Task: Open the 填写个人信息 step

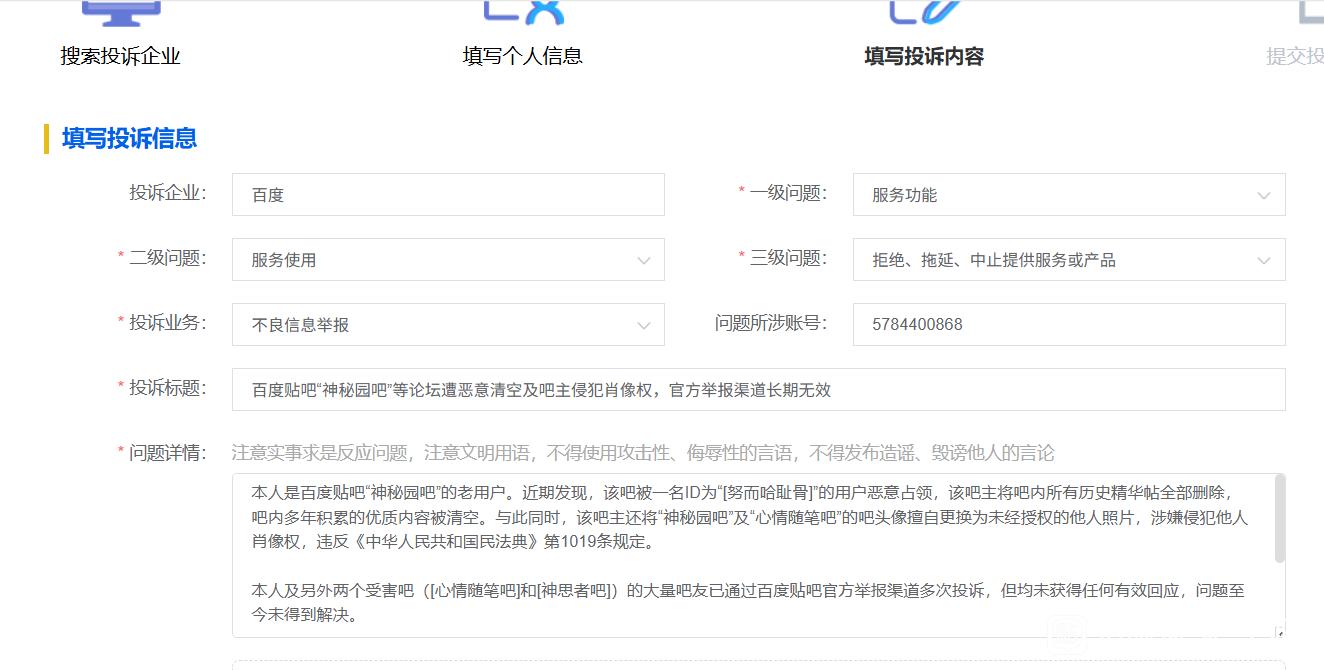Action: 523,57
